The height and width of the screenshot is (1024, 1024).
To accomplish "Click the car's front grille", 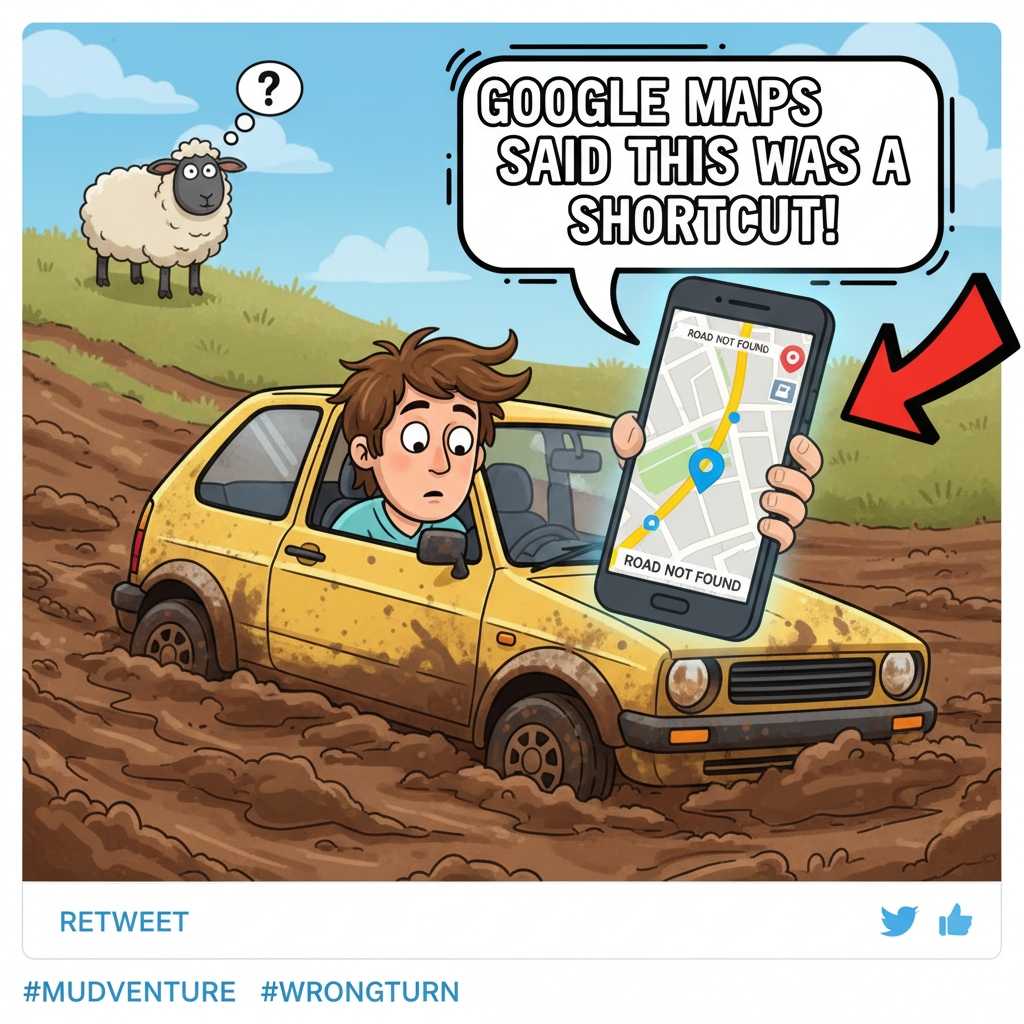I will (x=801, y=680).
